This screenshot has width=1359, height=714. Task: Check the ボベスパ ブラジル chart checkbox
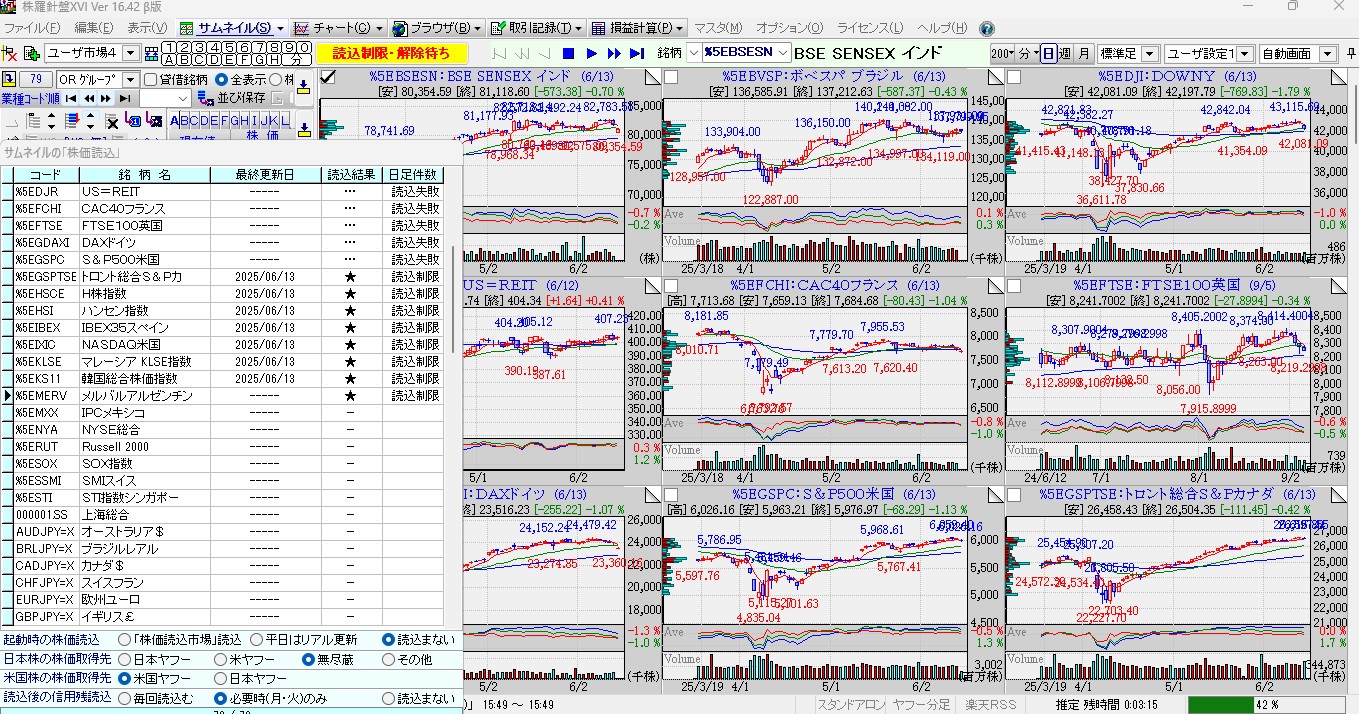671,77
